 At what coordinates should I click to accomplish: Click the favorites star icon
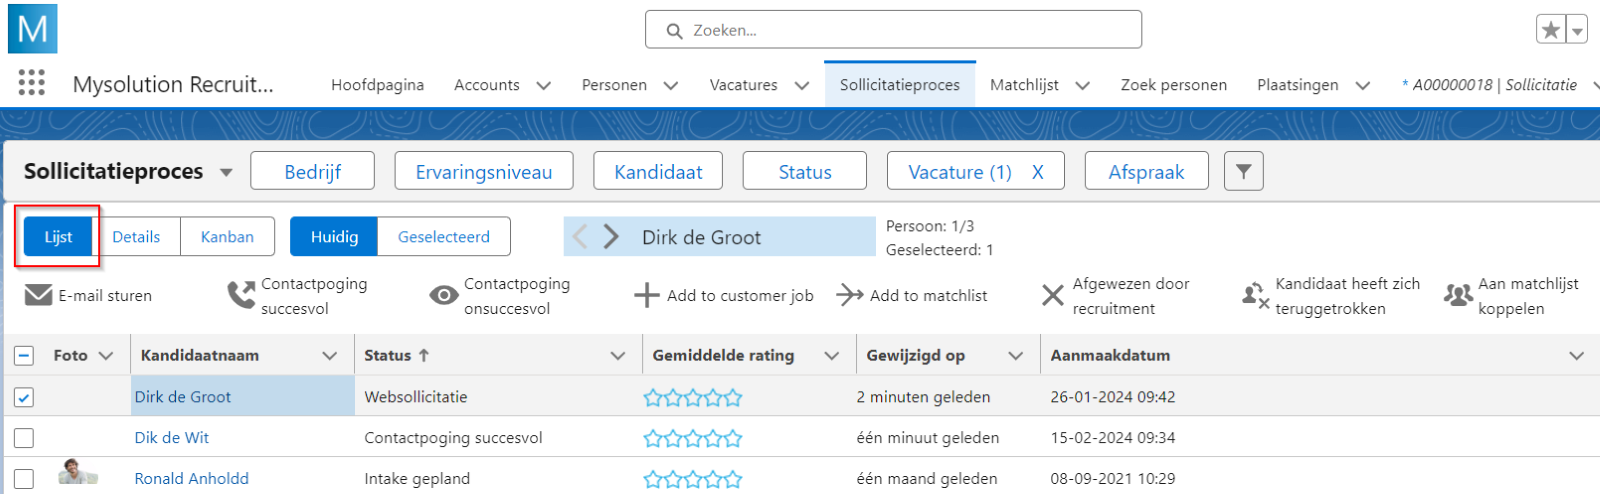click(x=1551, y=30)
